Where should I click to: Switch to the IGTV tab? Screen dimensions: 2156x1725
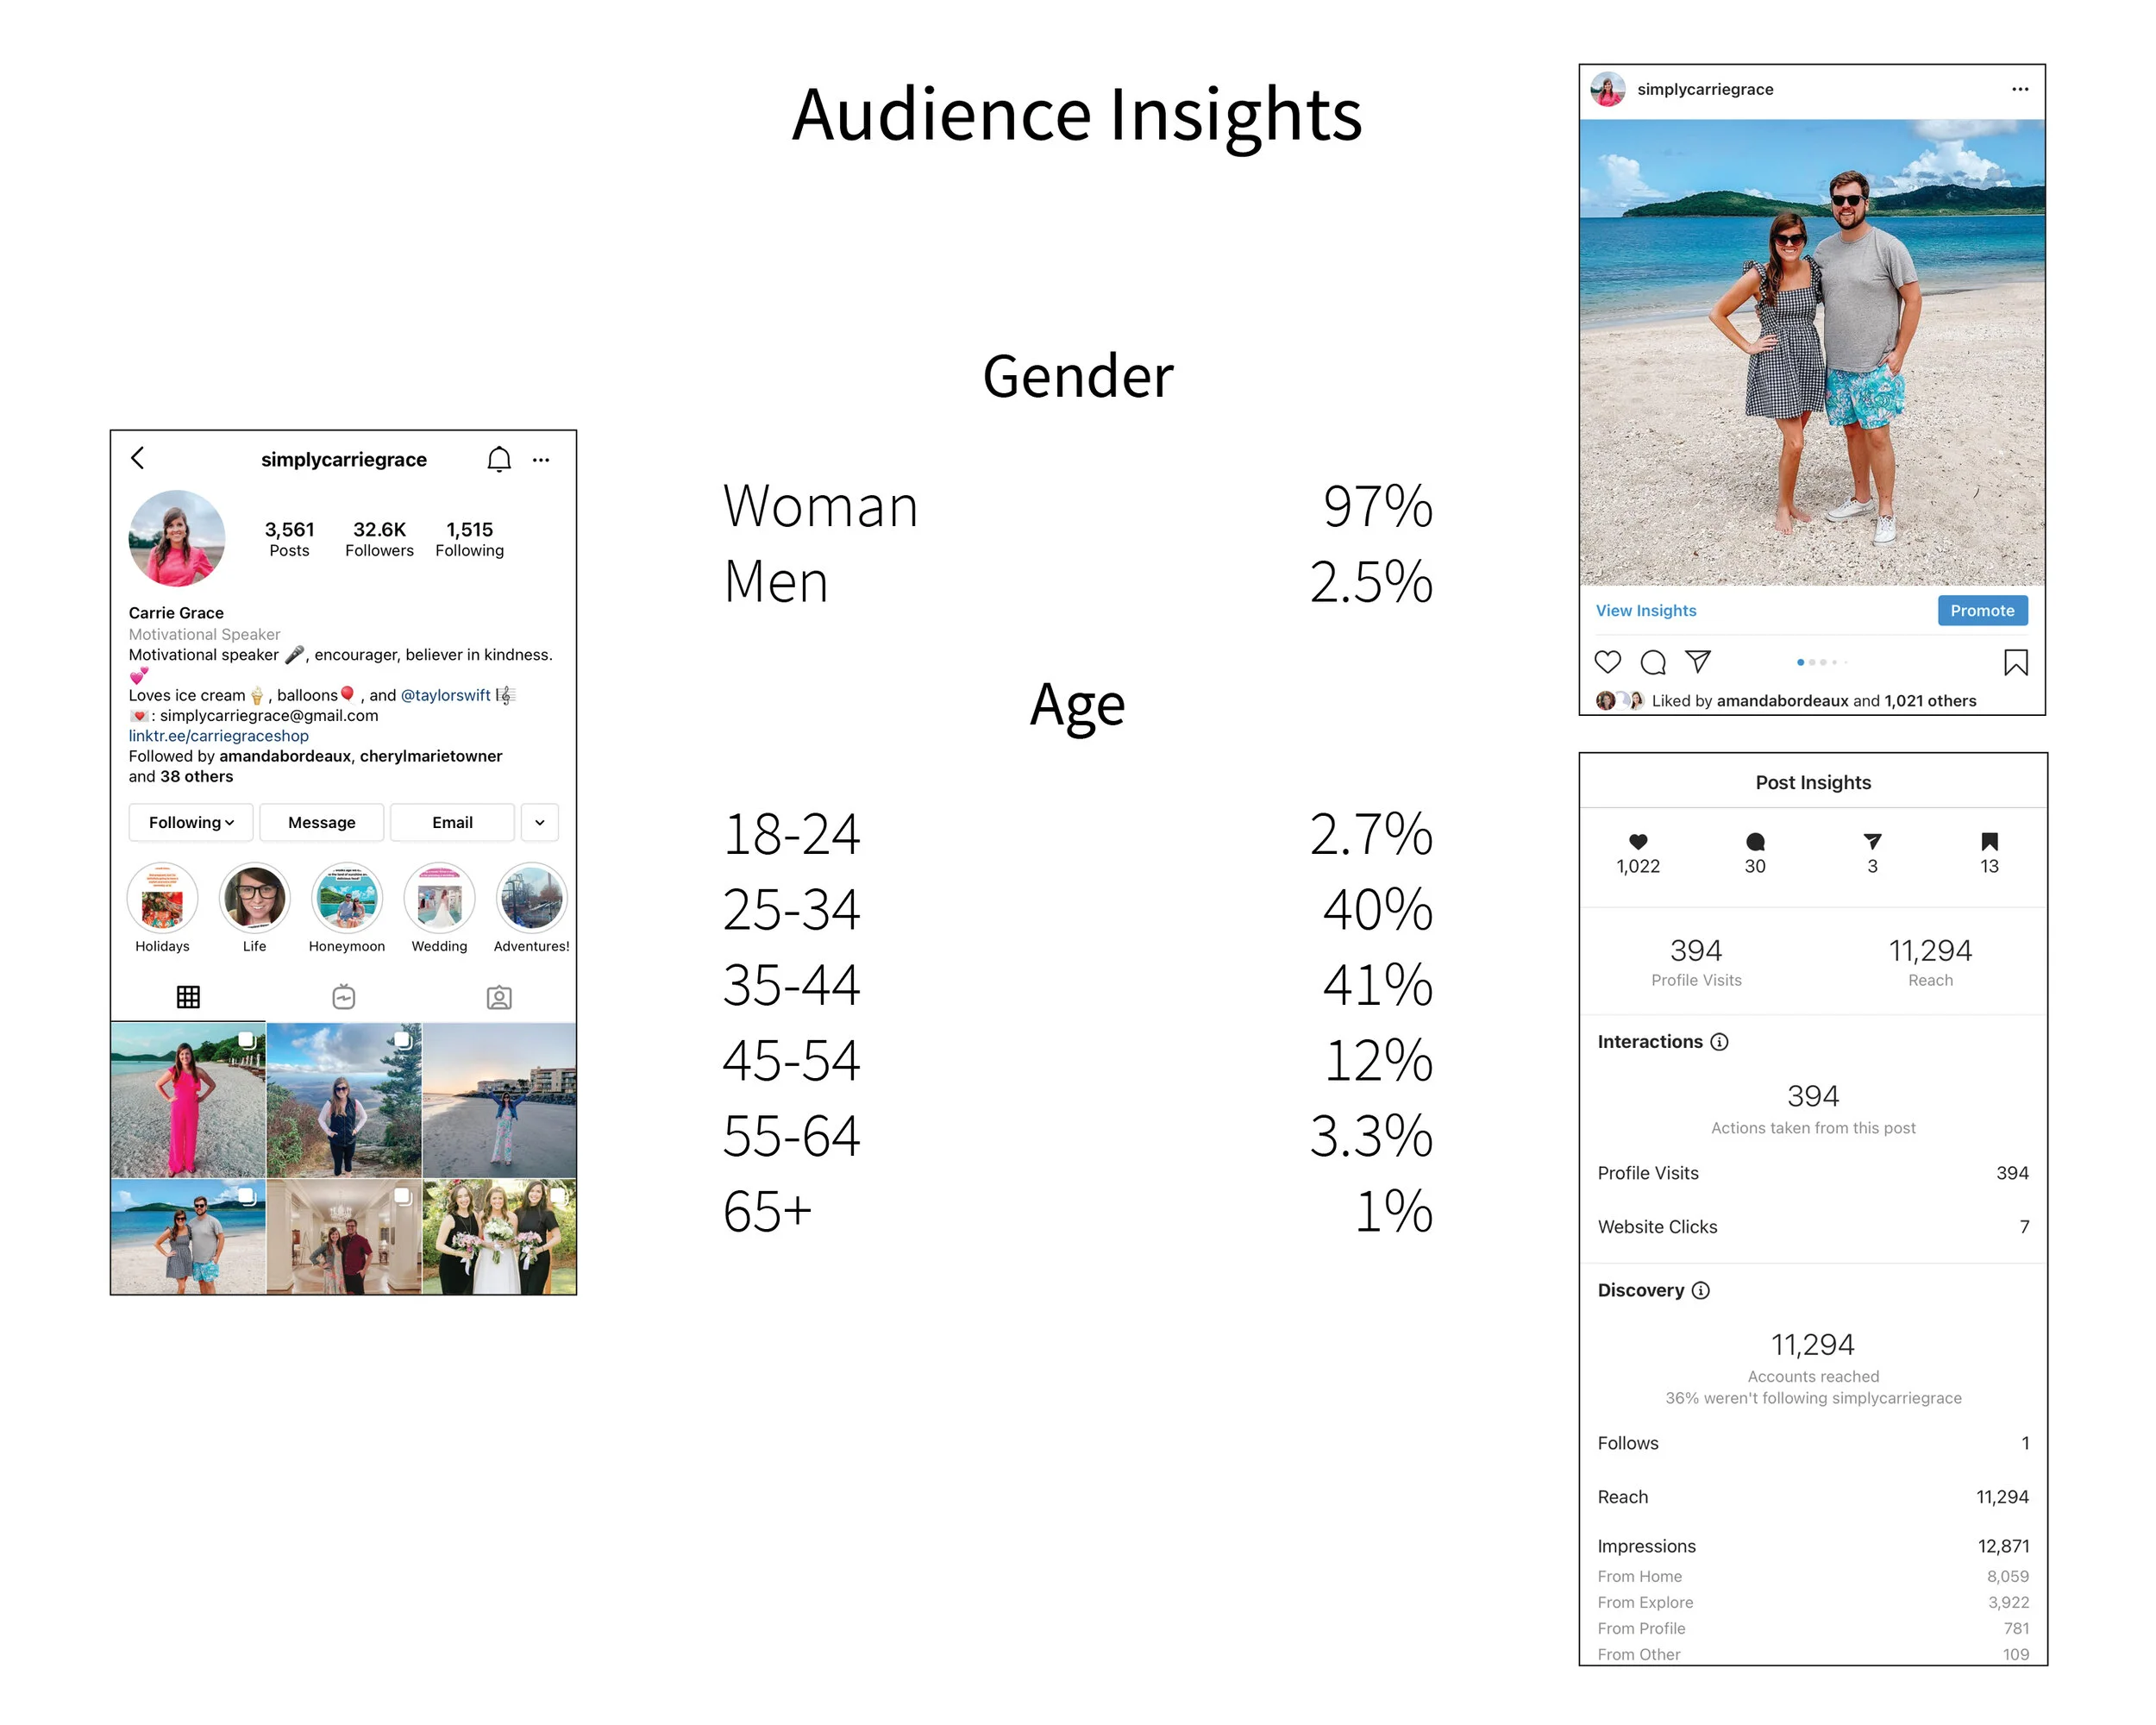pyautogui.click(x=343, y=997)
